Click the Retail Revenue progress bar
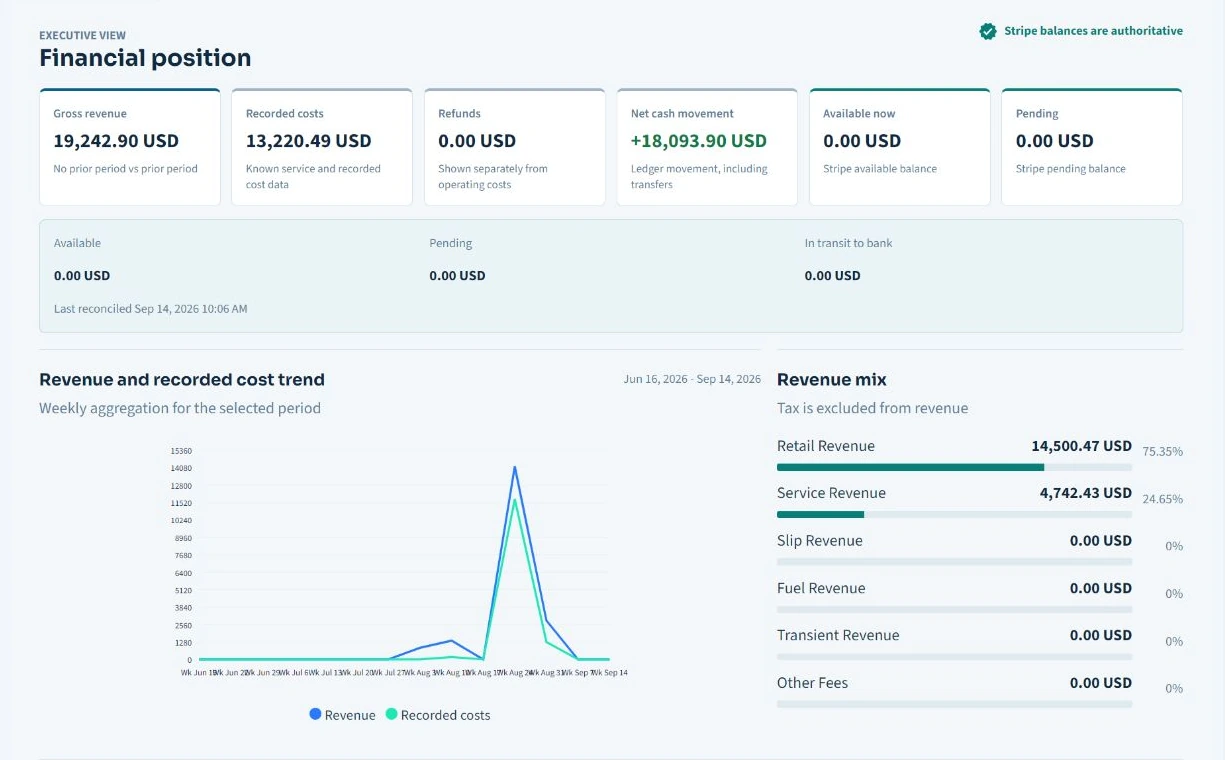 click(x=955, y=467)
